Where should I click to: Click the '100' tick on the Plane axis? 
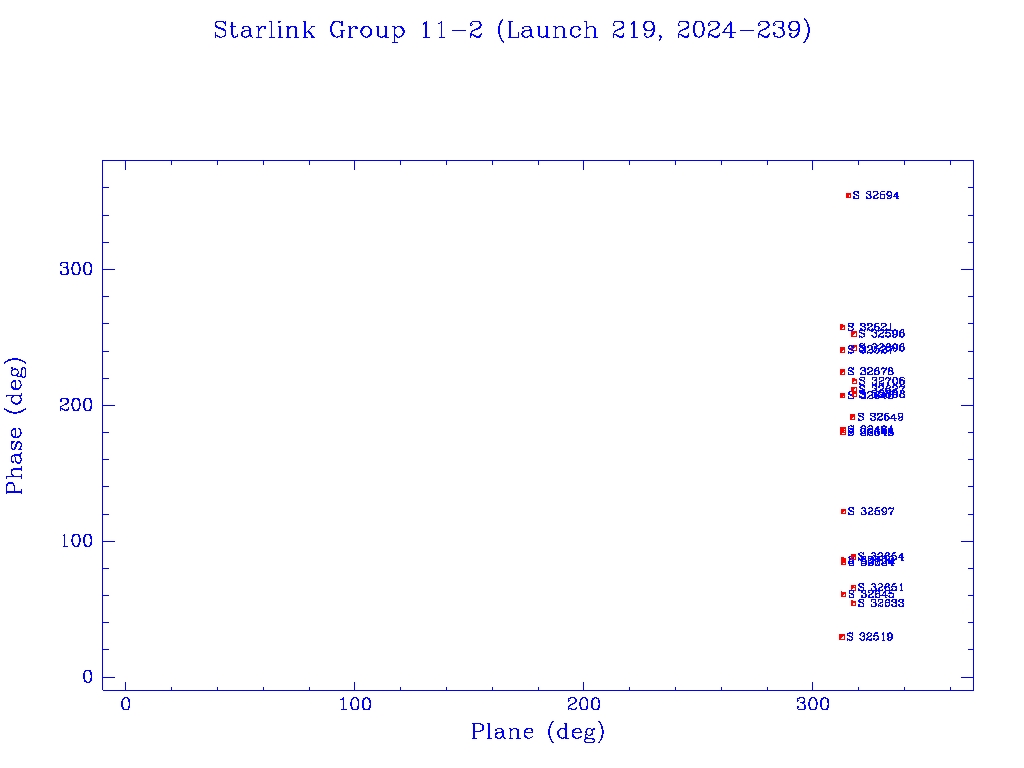[355, 704]
